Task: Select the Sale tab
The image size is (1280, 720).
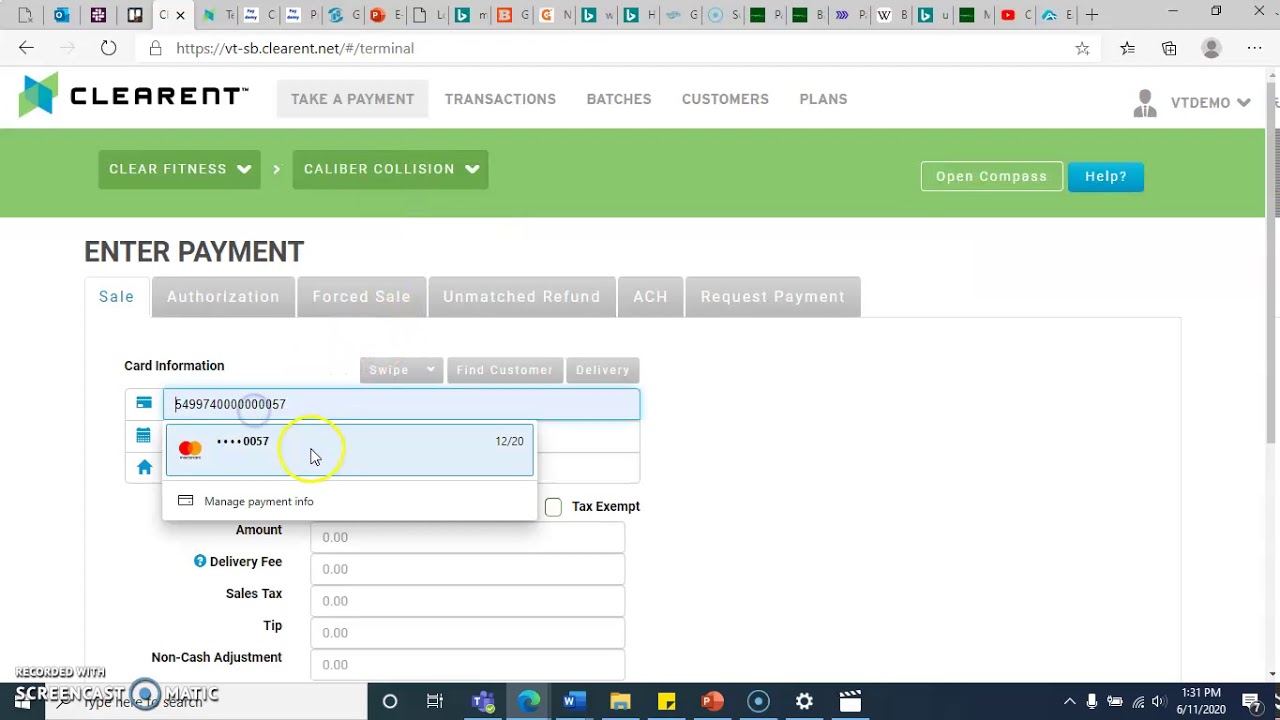Action: [x=116, y=297]
